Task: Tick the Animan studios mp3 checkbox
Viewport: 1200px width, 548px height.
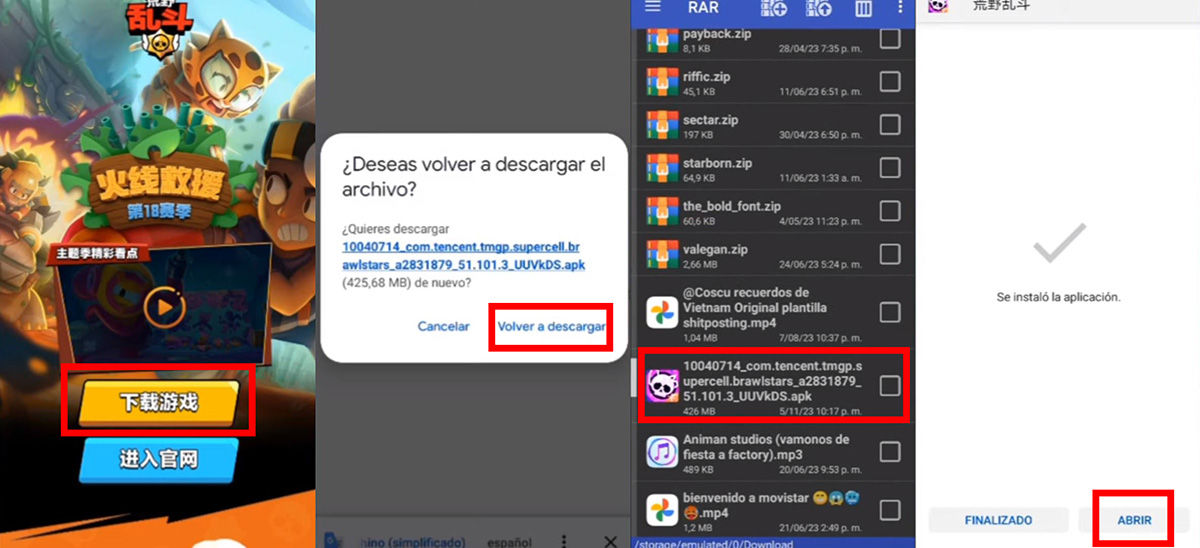Action: coord(889,452)
